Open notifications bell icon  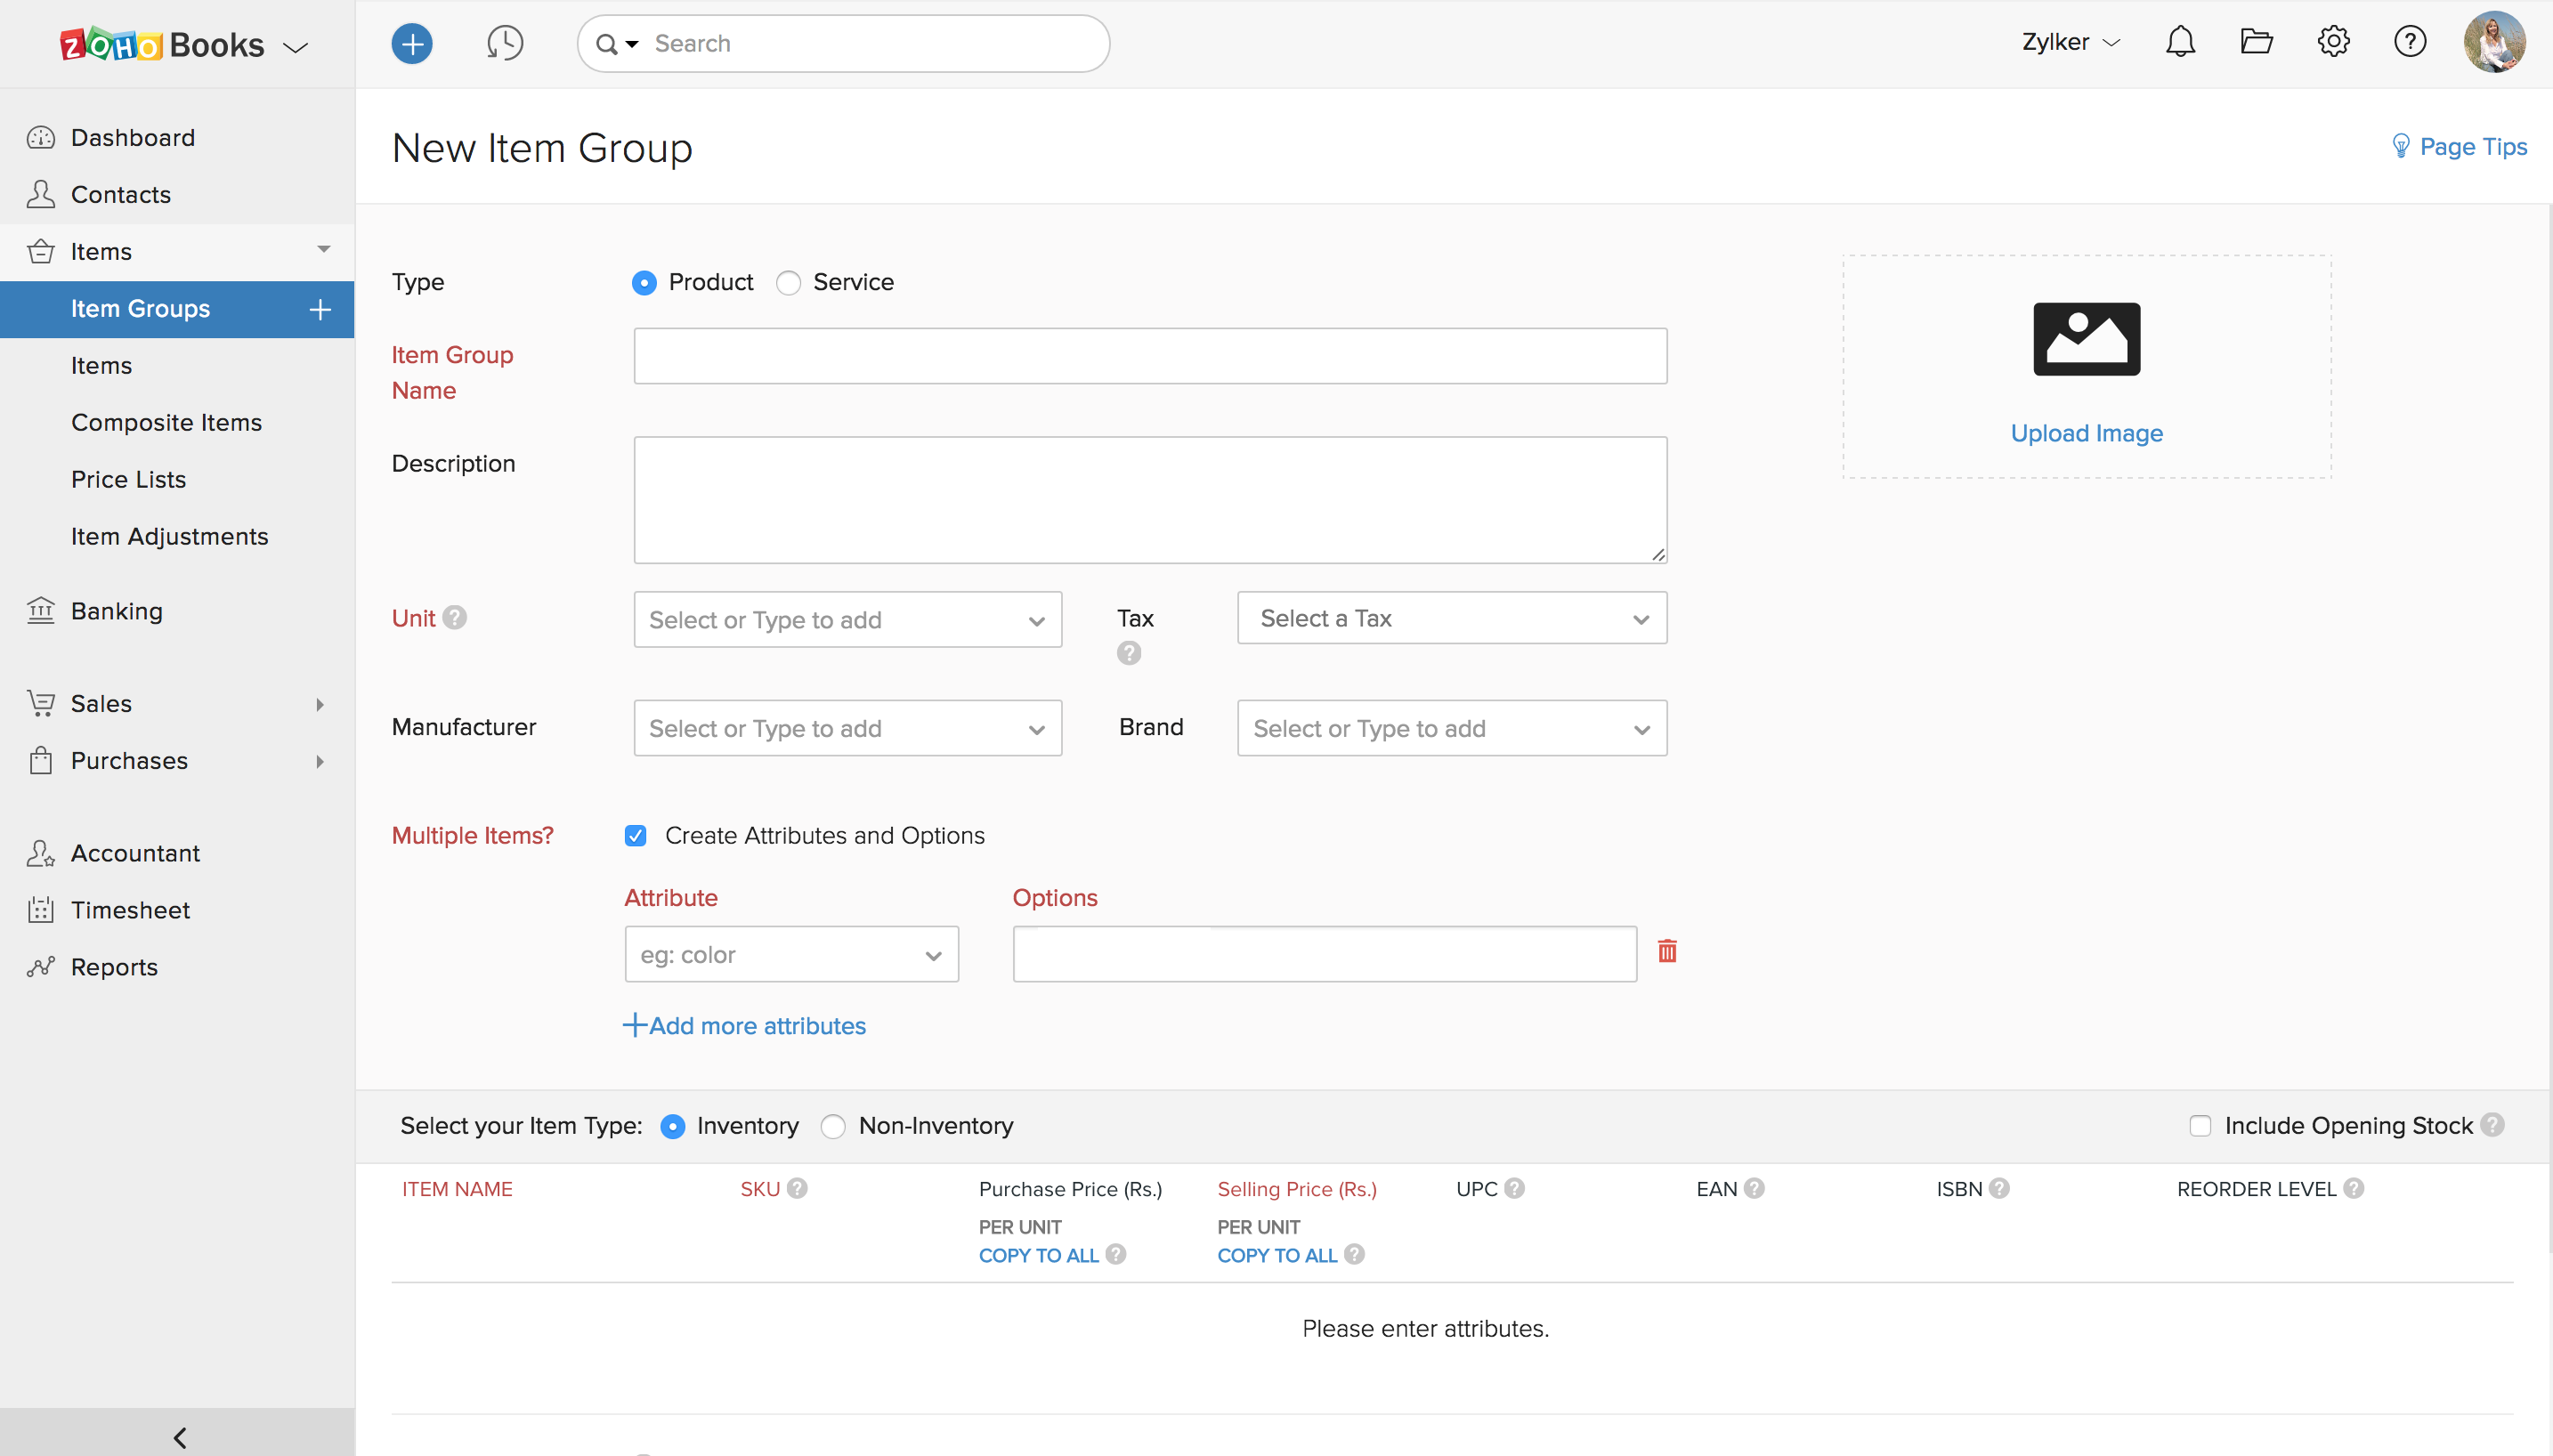coord(2180,41)
